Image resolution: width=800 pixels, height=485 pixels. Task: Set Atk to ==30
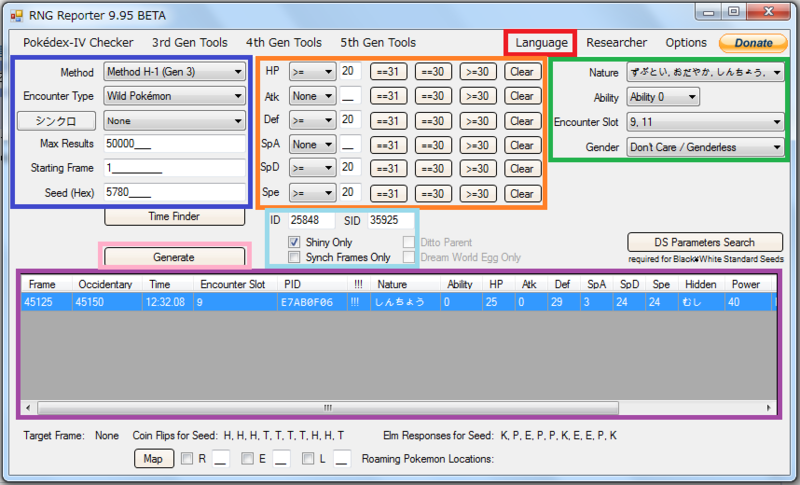(433, 96)
